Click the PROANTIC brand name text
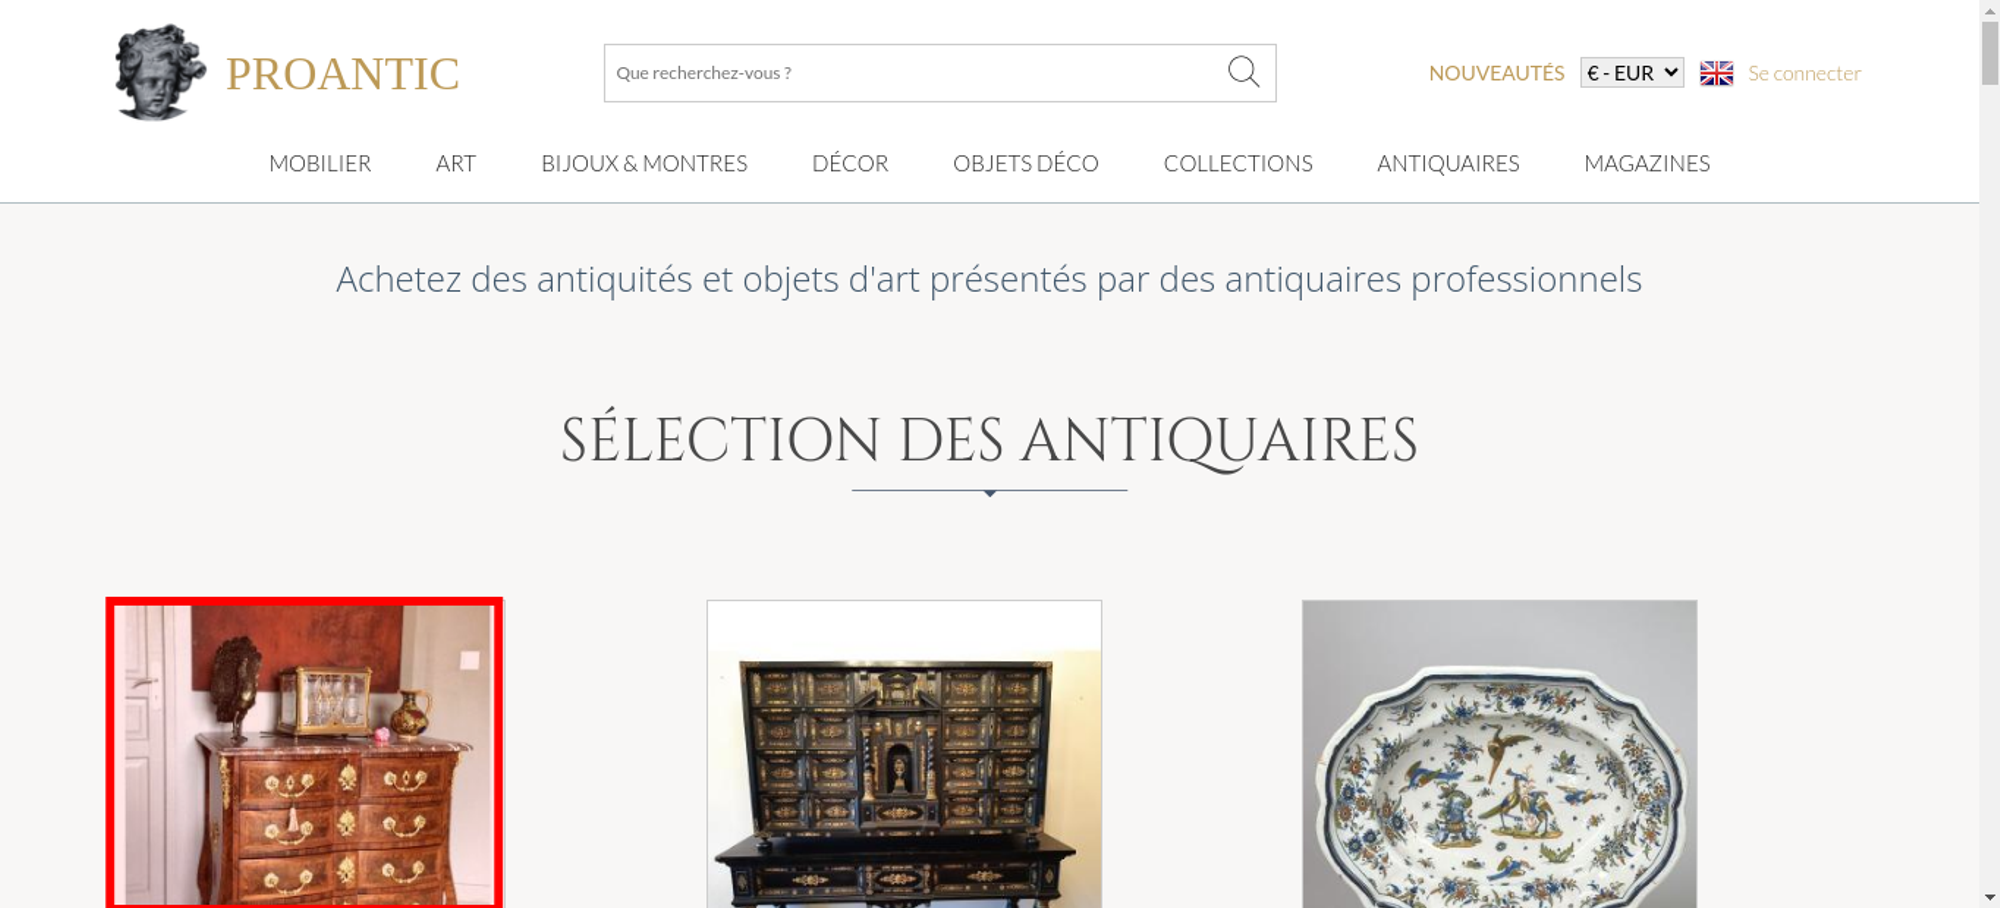 click(342, 74)
